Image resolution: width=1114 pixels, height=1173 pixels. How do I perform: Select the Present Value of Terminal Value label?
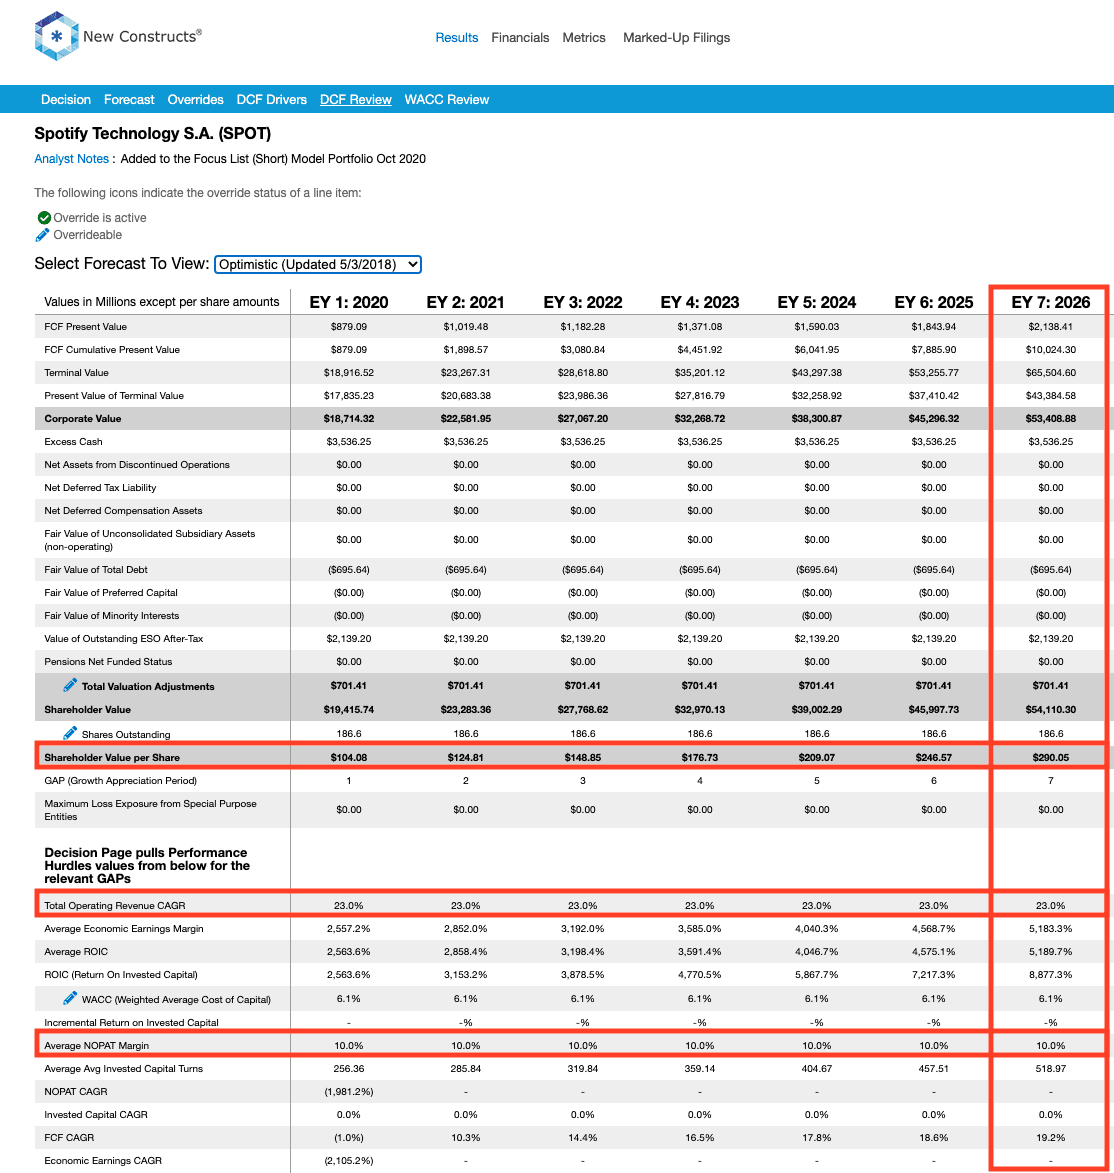(x=114, y=396)
